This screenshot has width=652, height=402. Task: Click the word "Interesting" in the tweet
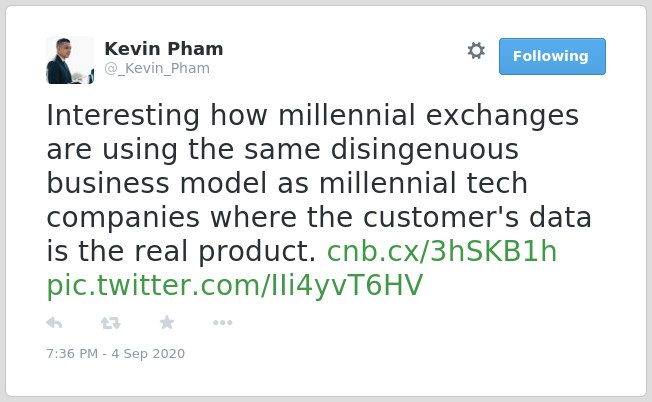[123, 116]
